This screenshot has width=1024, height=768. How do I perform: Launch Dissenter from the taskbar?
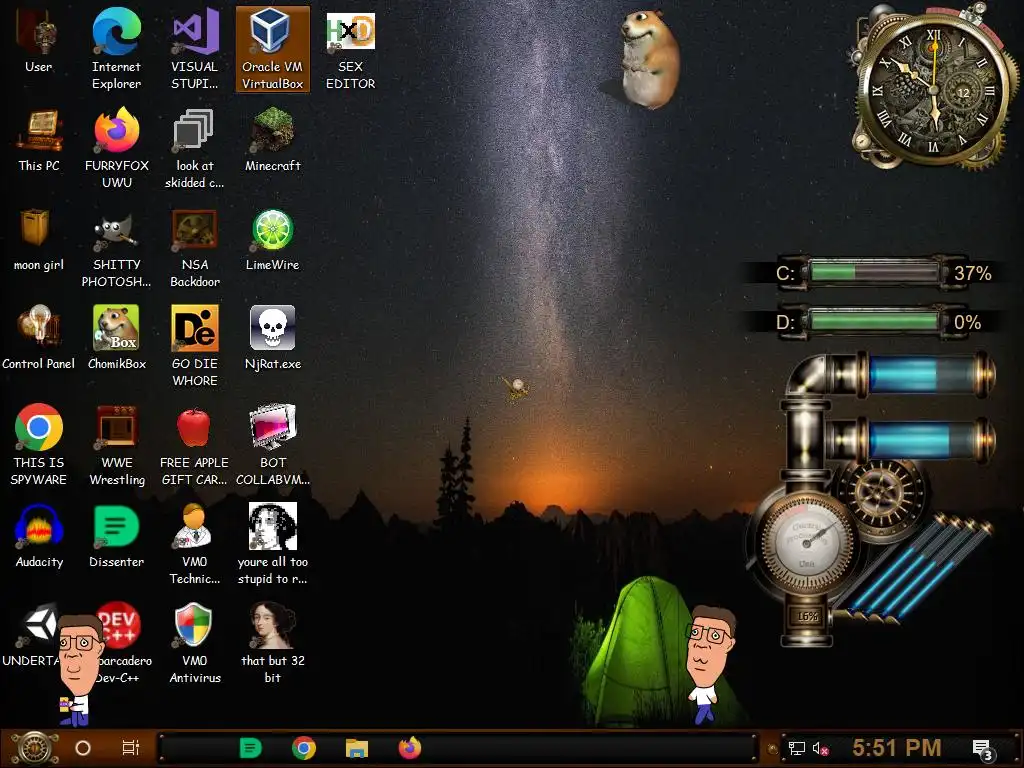(x=250, y=748)
